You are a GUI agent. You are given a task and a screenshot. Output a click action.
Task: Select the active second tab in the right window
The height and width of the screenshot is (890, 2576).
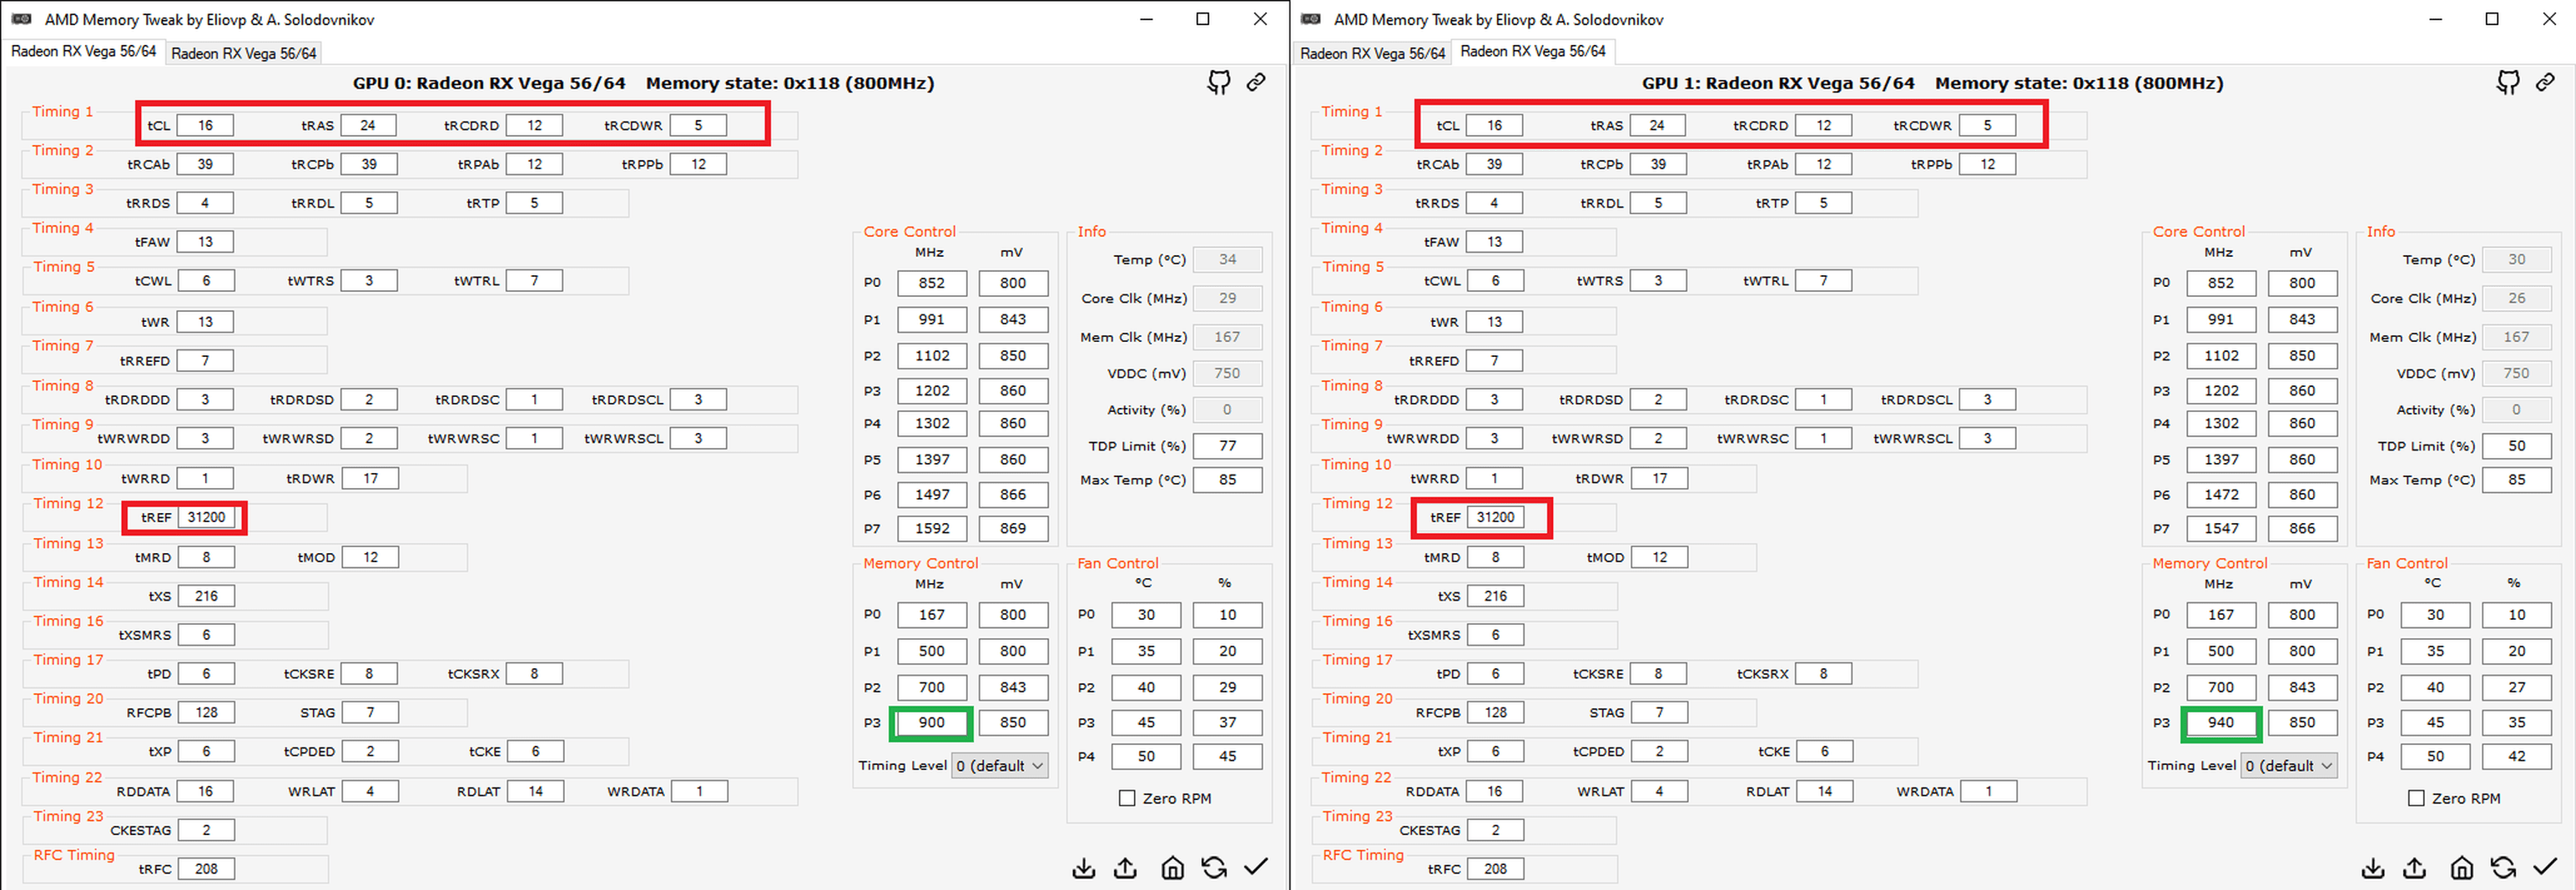point(1533,51)
